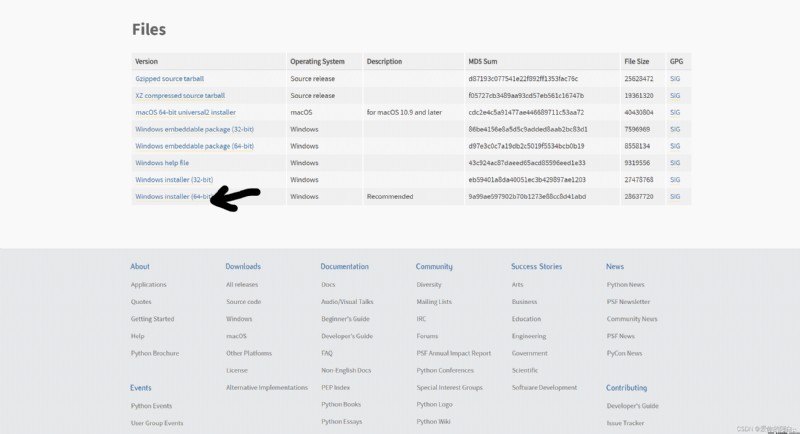The width and height of the screenshot is (800, 434).
Task: Open the PSF Newsletter link
Action: click(x=629, y=301)
